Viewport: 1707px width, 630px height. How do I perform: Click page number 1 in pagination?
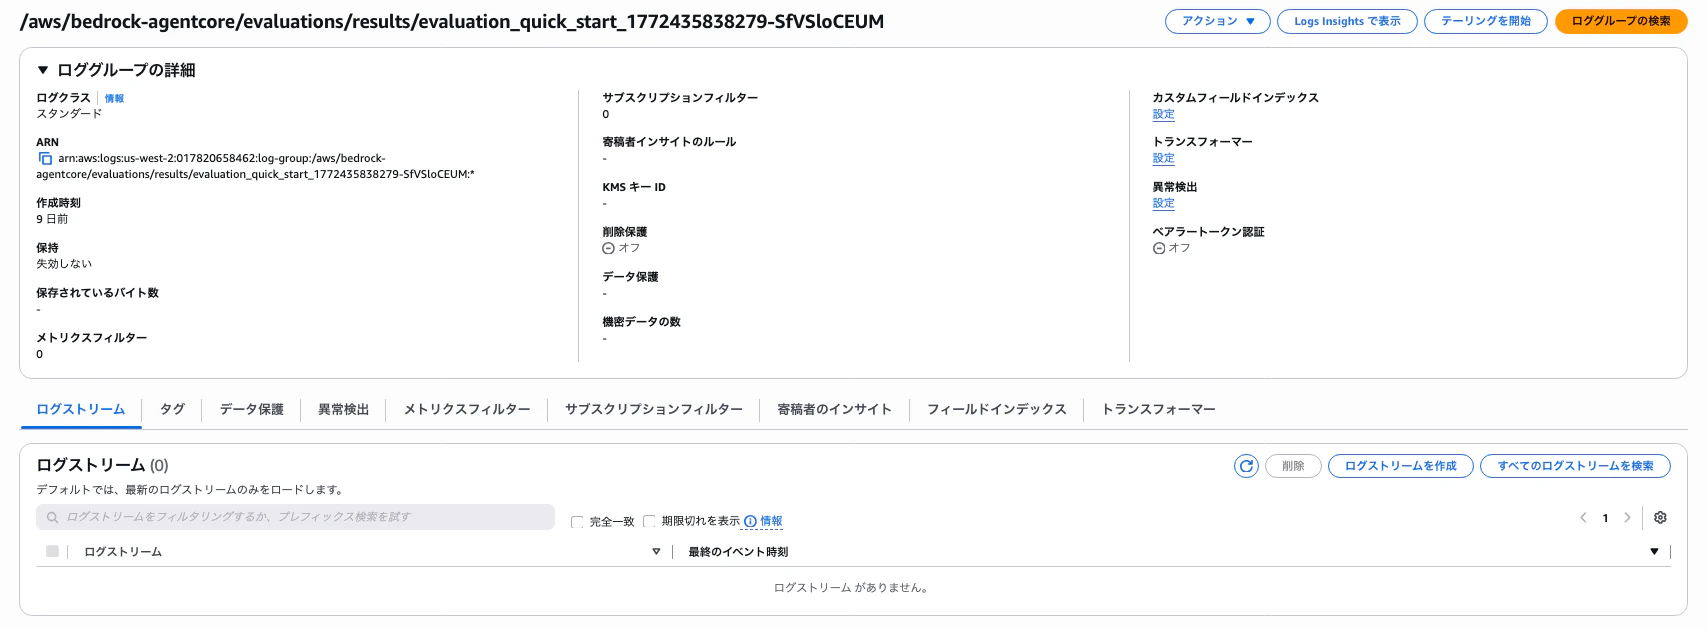[1605, 518]
